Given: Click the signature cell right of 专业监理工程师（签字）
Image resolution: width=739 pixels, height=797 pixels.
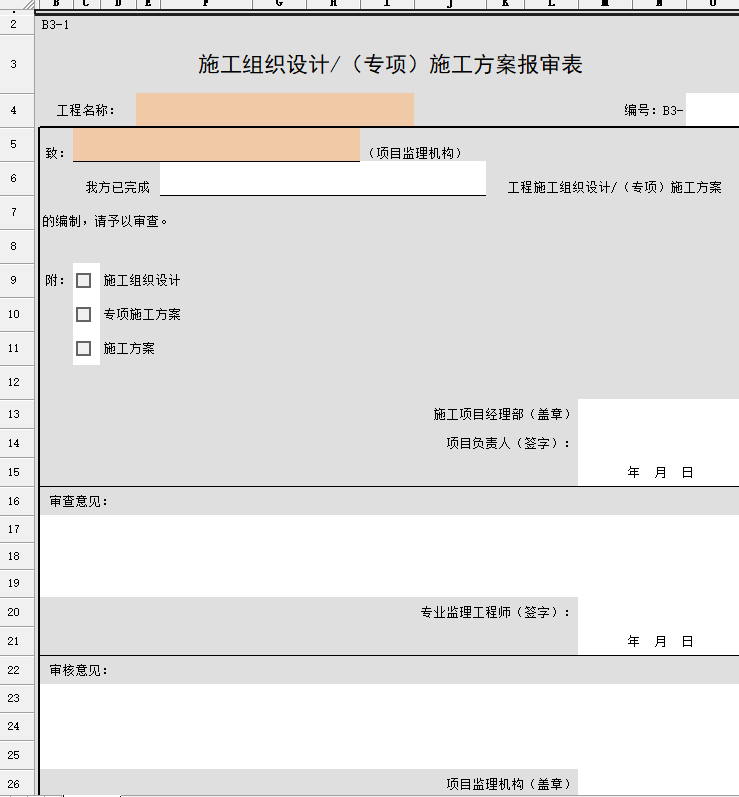Looking at the screenshot, I should [x=658, y=612].
